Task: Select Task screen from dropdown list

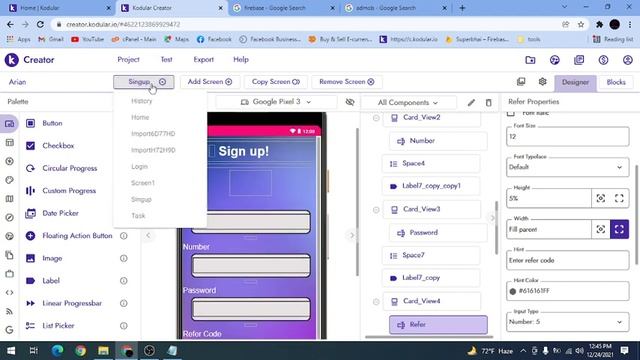Action: click(x=138, y=216)
